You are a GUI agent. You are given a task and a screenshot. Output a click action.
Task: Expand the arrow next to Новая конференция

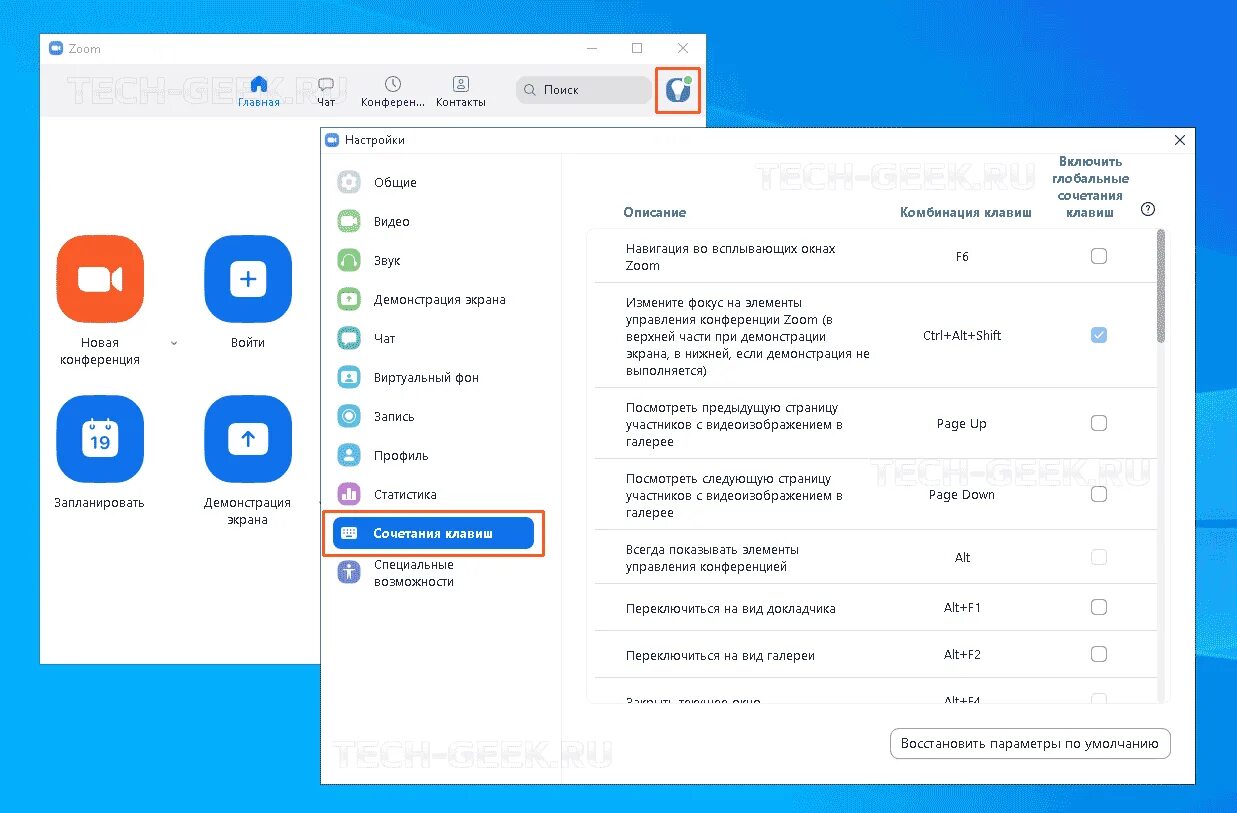[174, 343]
